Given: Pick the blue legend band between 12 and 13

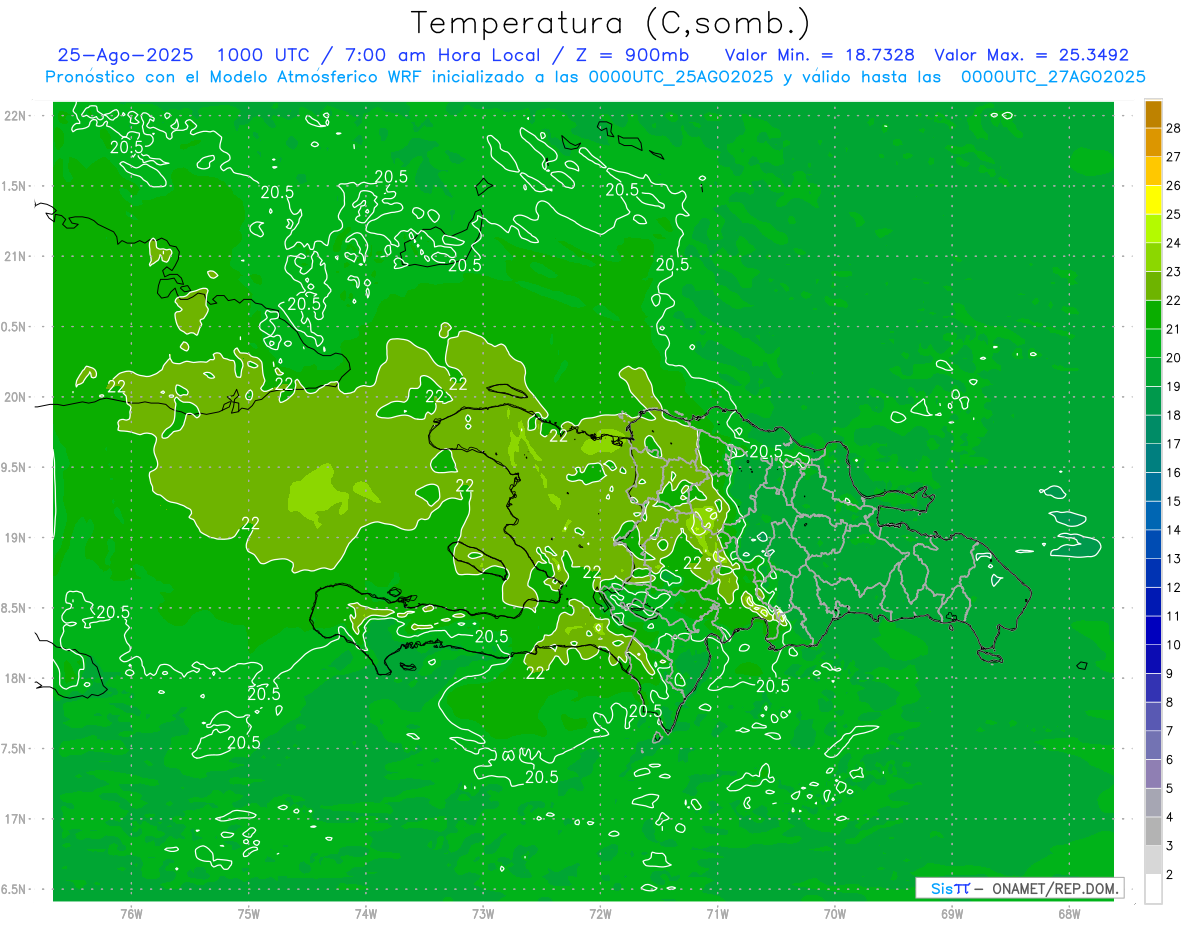Looking at the screenshot, I should coord(1154,573).
